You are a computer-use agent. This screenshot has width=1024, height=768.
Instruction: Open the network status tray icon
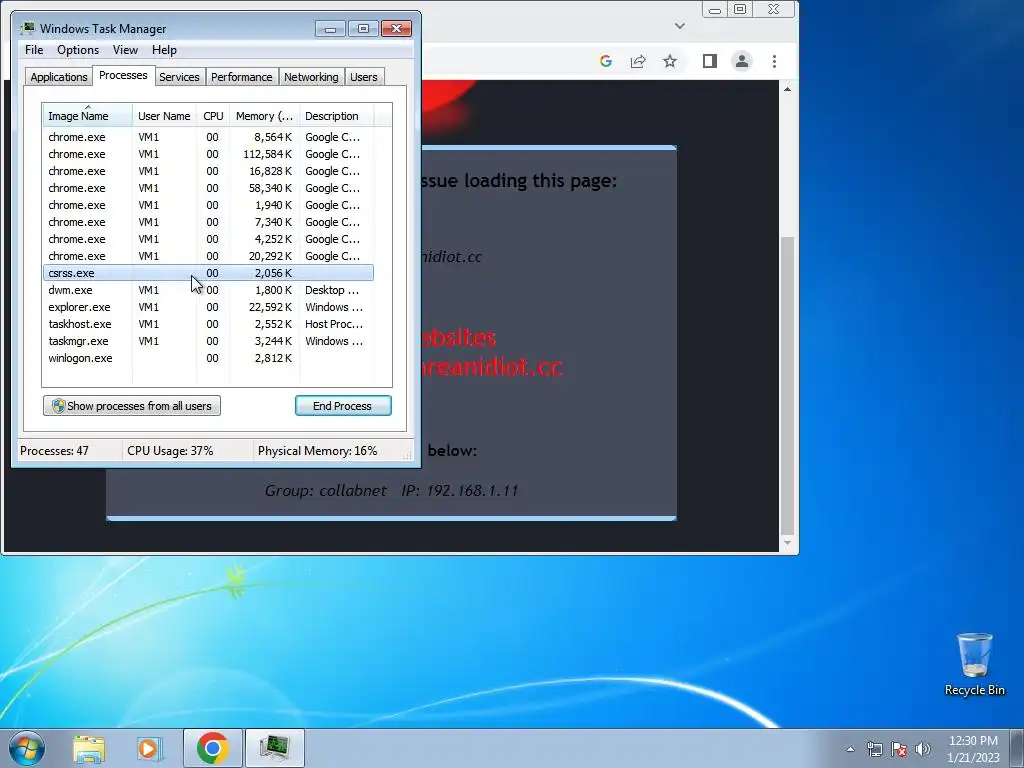874,749
